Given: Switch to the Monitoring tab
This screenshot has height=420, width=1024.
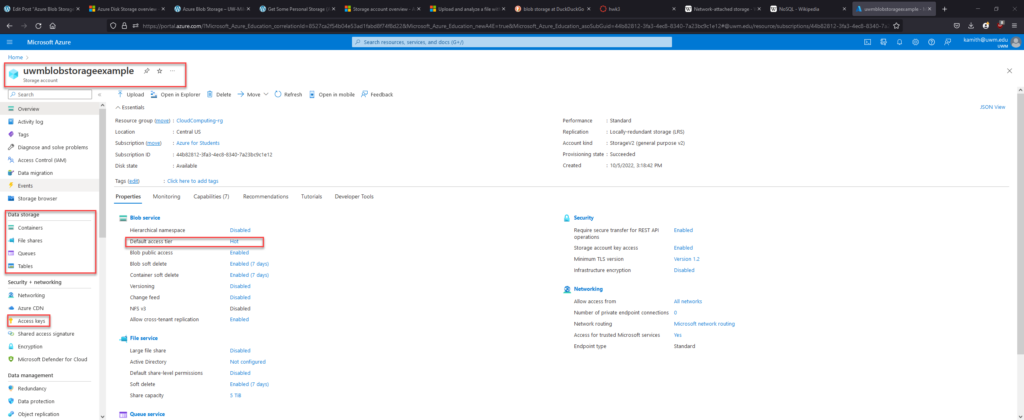Looking at the screenshot, I should tap(167, 196).
